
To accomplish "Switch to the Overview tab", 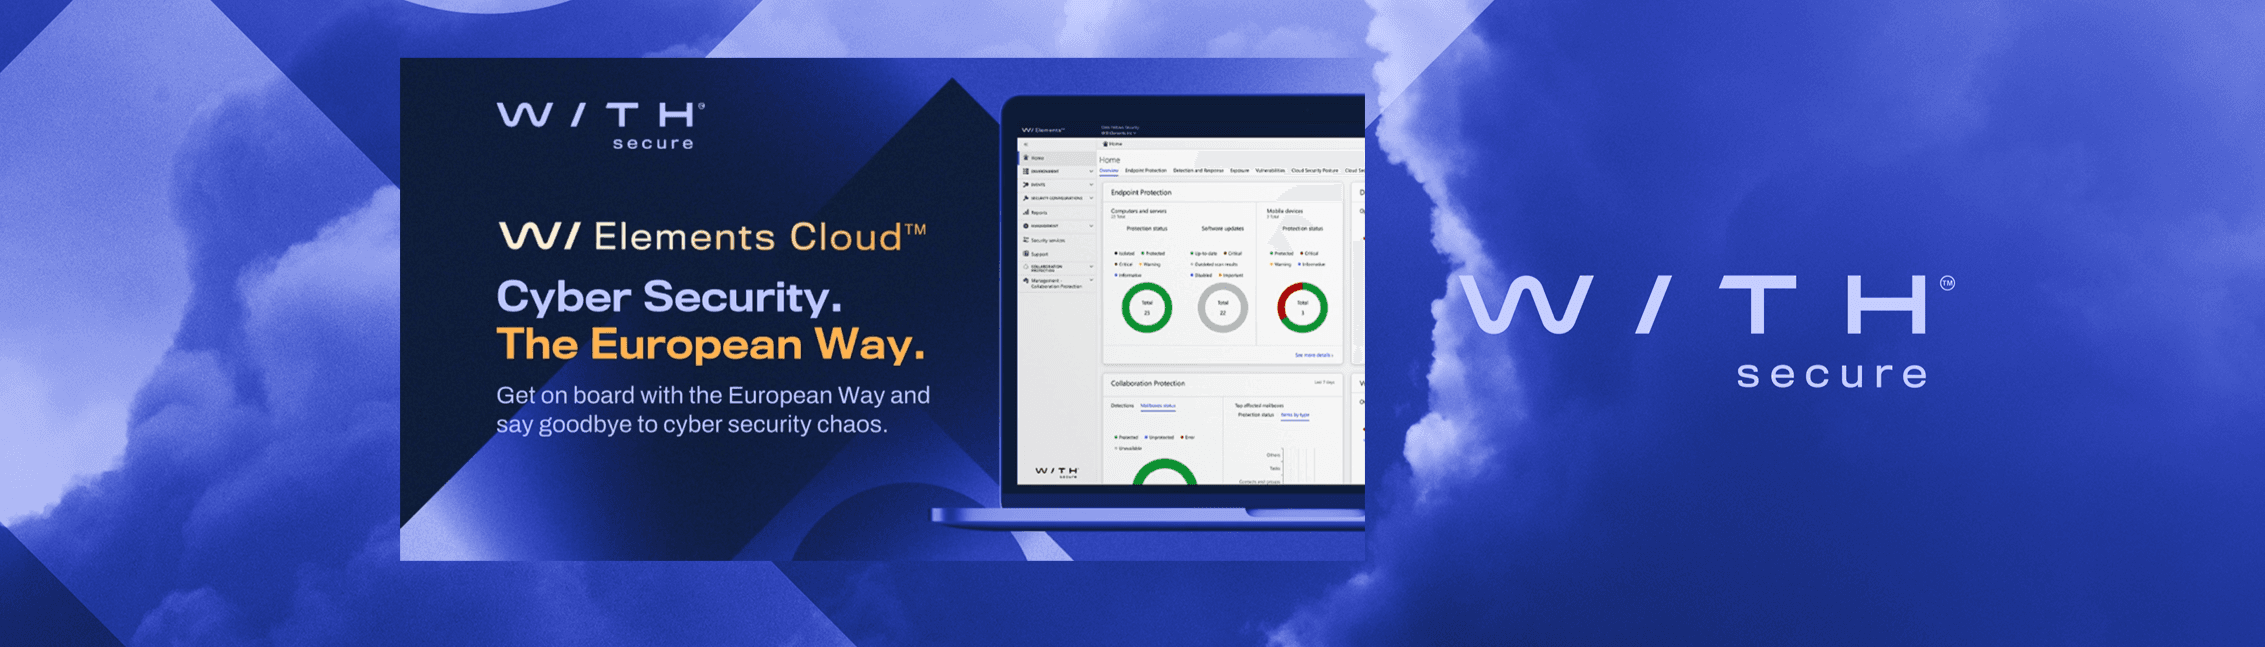I will pyautogui.click(x=1109, y=171).
